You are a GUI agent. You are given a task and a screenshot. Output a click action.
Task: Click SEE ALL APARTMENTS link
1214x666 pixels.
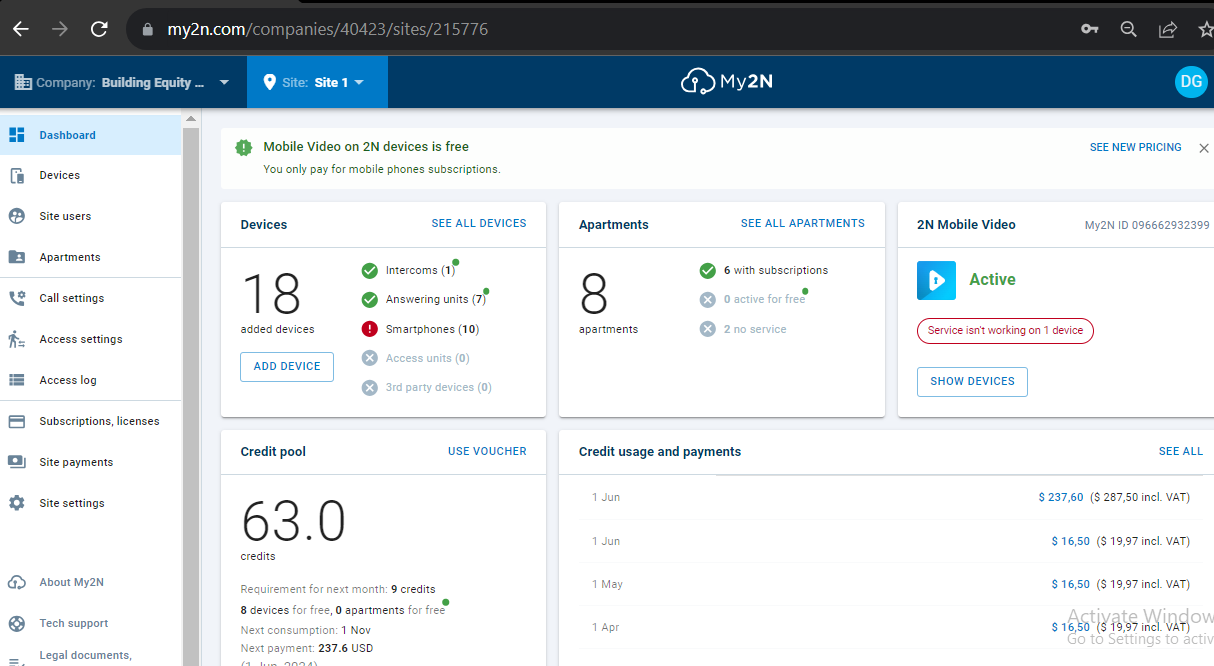(803, 223)
